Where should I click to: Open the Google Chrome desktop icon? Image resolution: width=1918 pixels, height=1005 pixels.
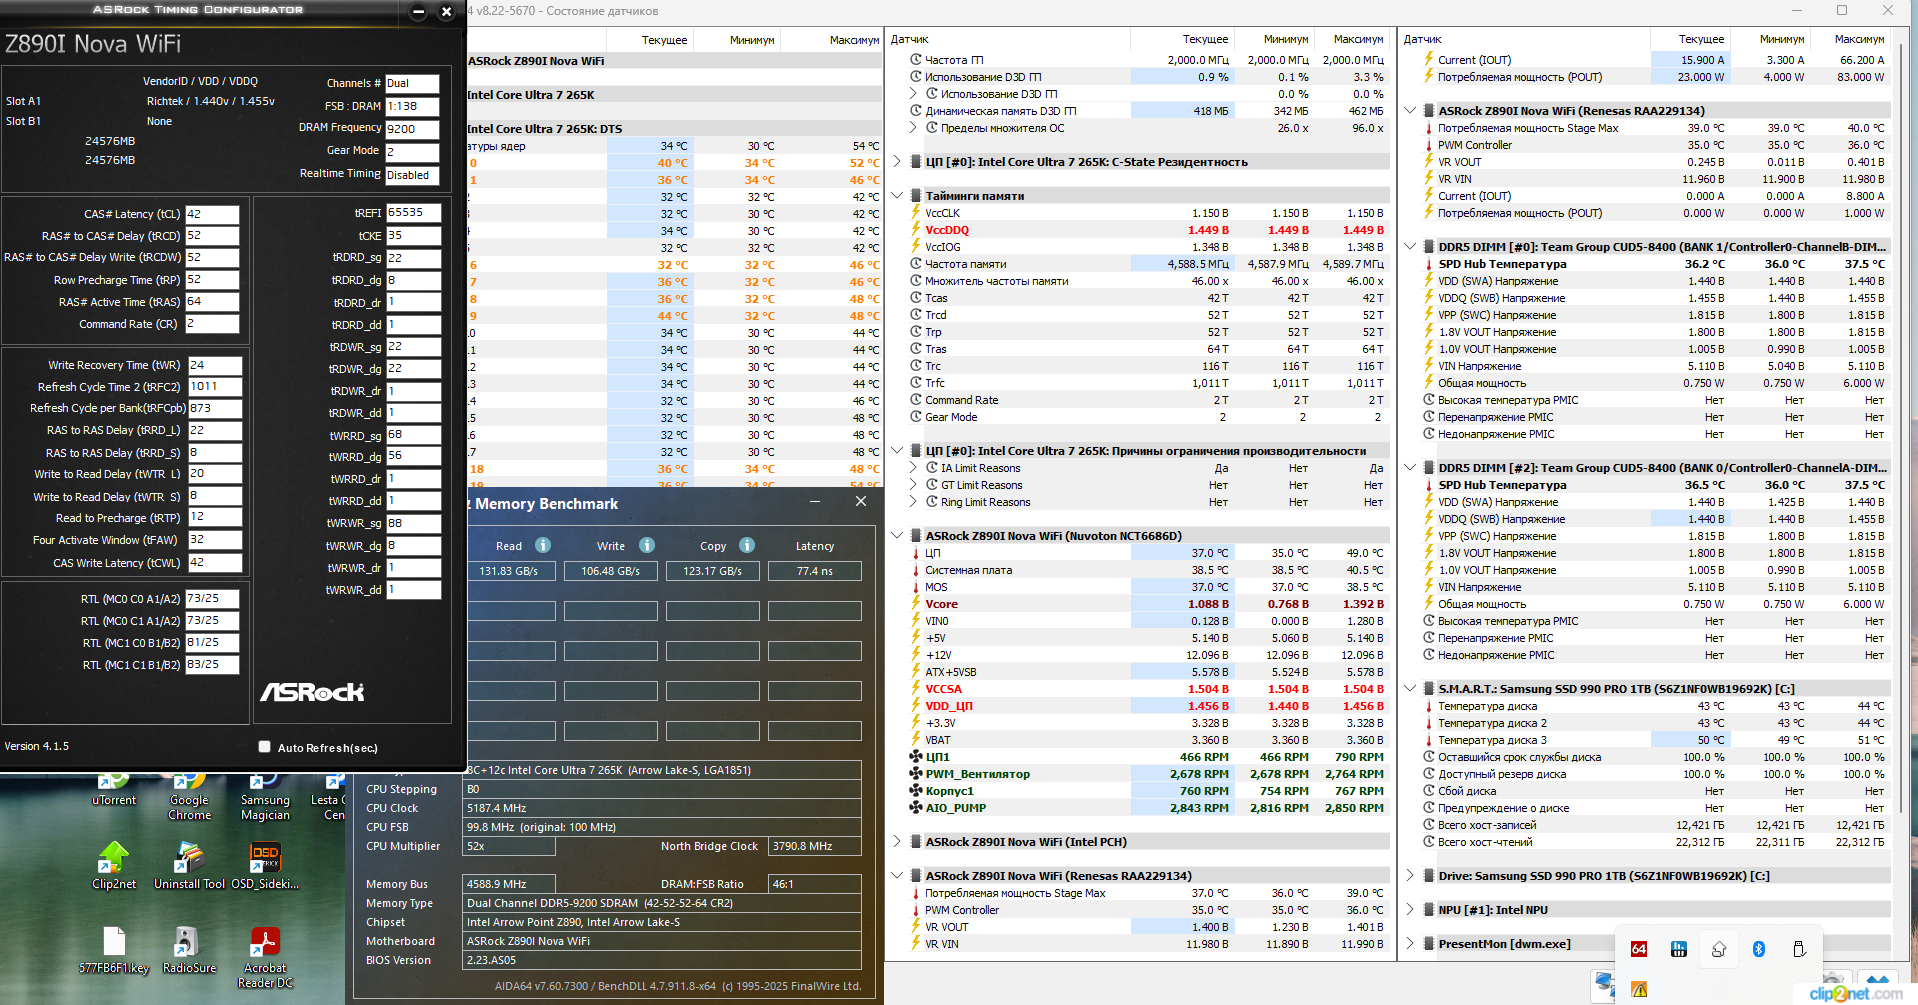[x=189, y=797]
